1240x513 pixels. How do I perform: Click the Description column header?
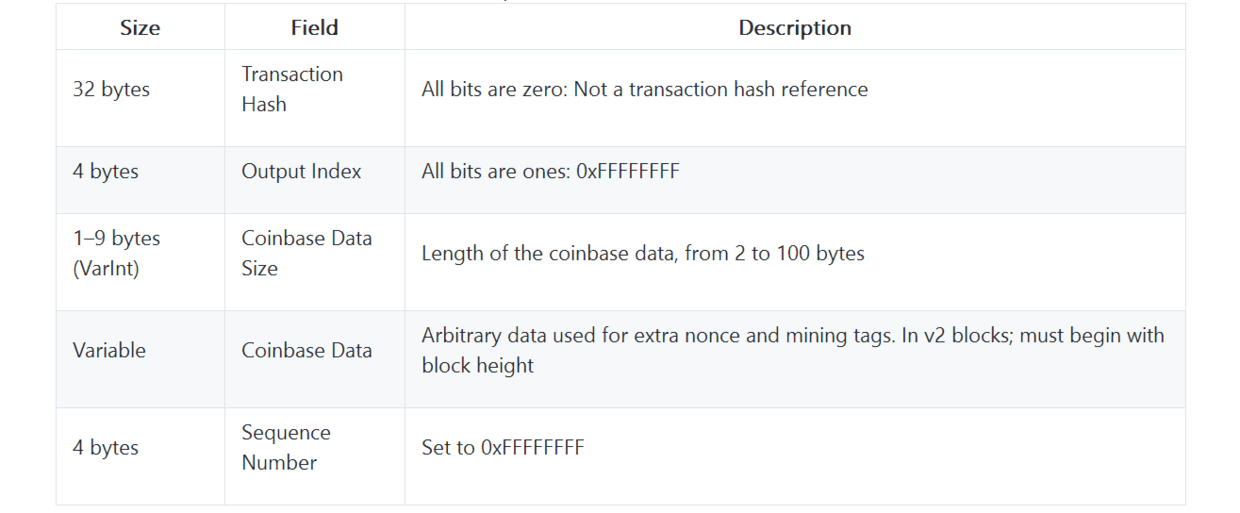click(794, 28)
